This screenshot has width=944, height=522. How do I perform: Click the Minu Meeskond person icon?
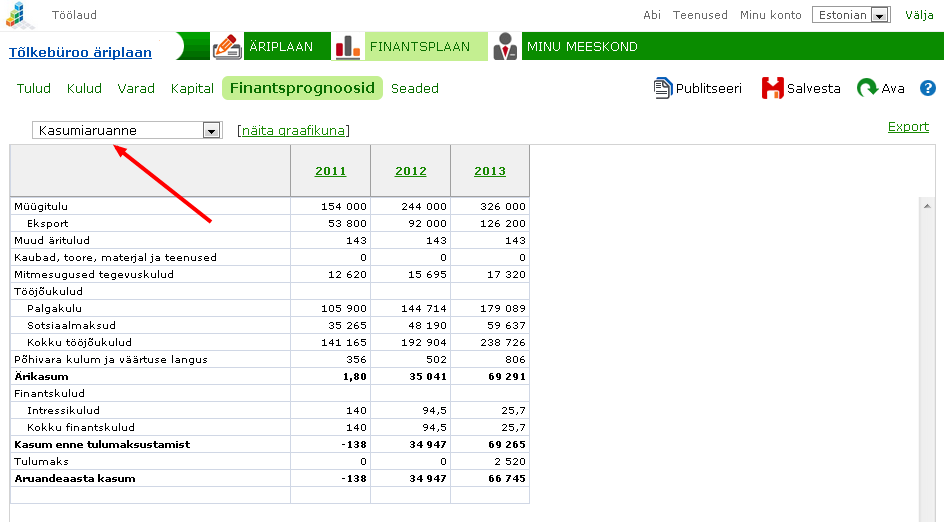point(505,46)
